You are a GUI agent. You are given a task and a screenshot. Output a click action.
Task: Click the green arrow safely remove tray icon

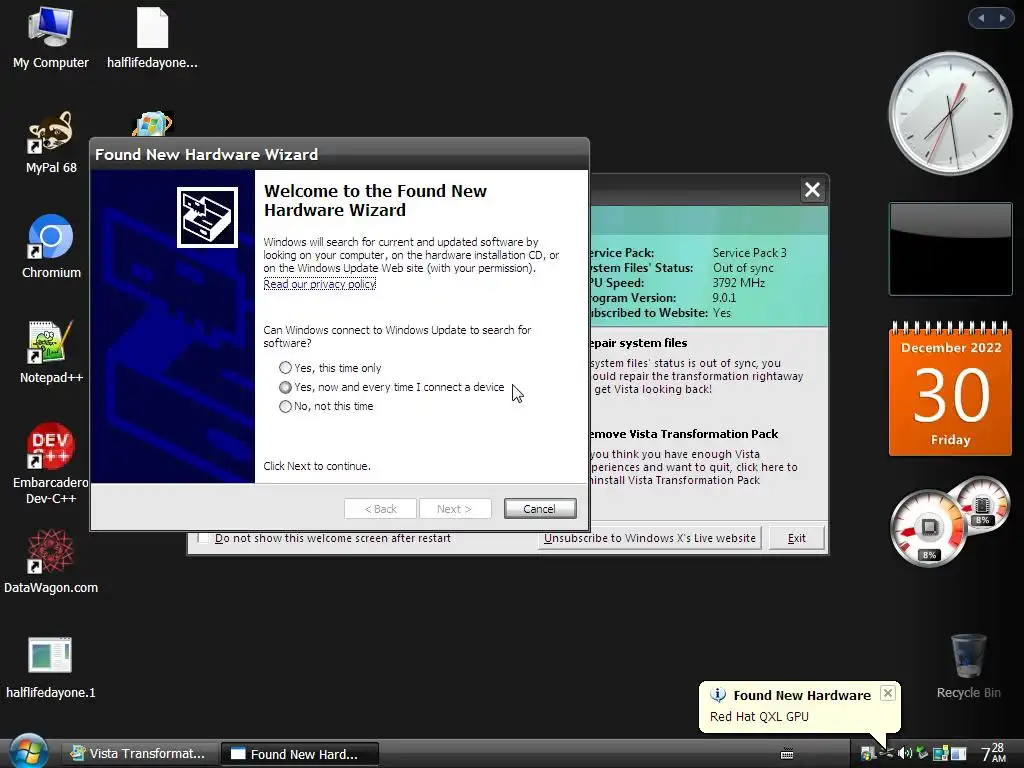(922, 753)
